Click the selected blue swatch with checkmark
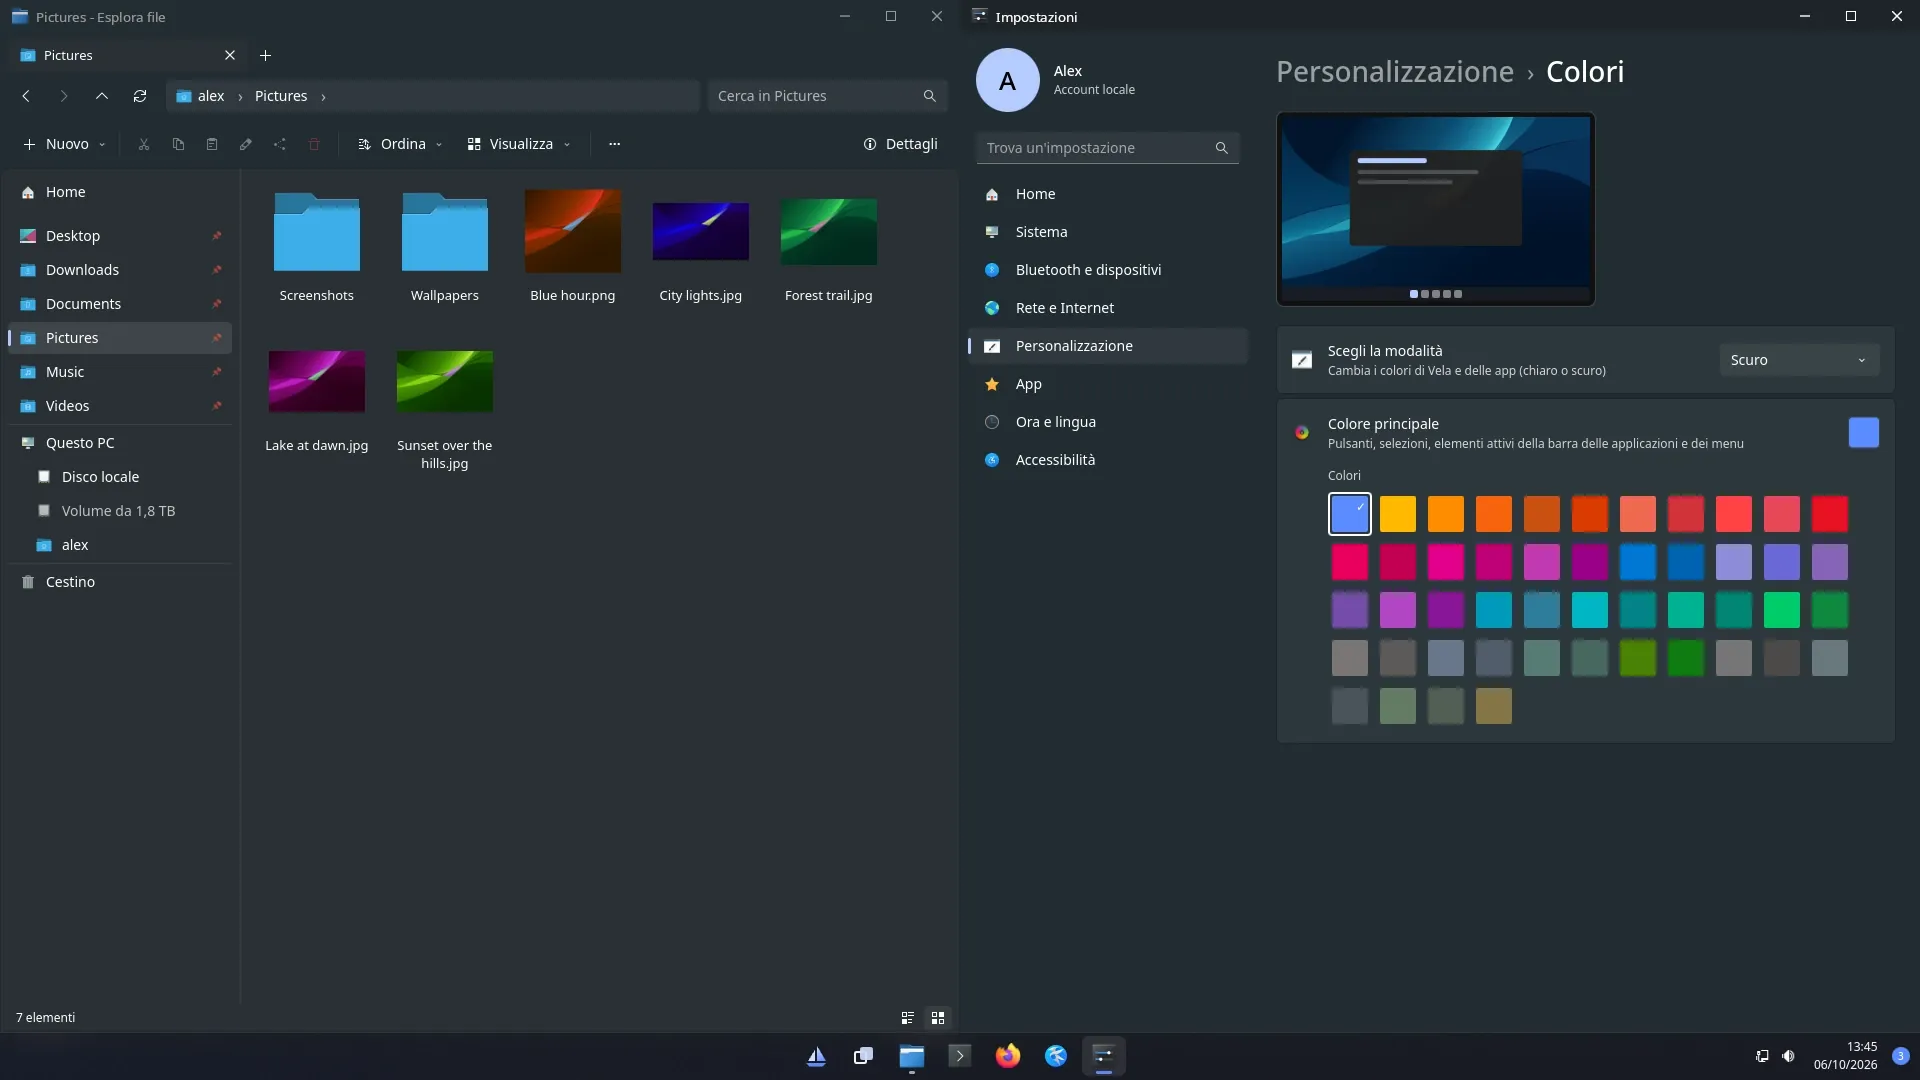This screenshot has width=1920, height=1080. click(x=1349, y=514)
